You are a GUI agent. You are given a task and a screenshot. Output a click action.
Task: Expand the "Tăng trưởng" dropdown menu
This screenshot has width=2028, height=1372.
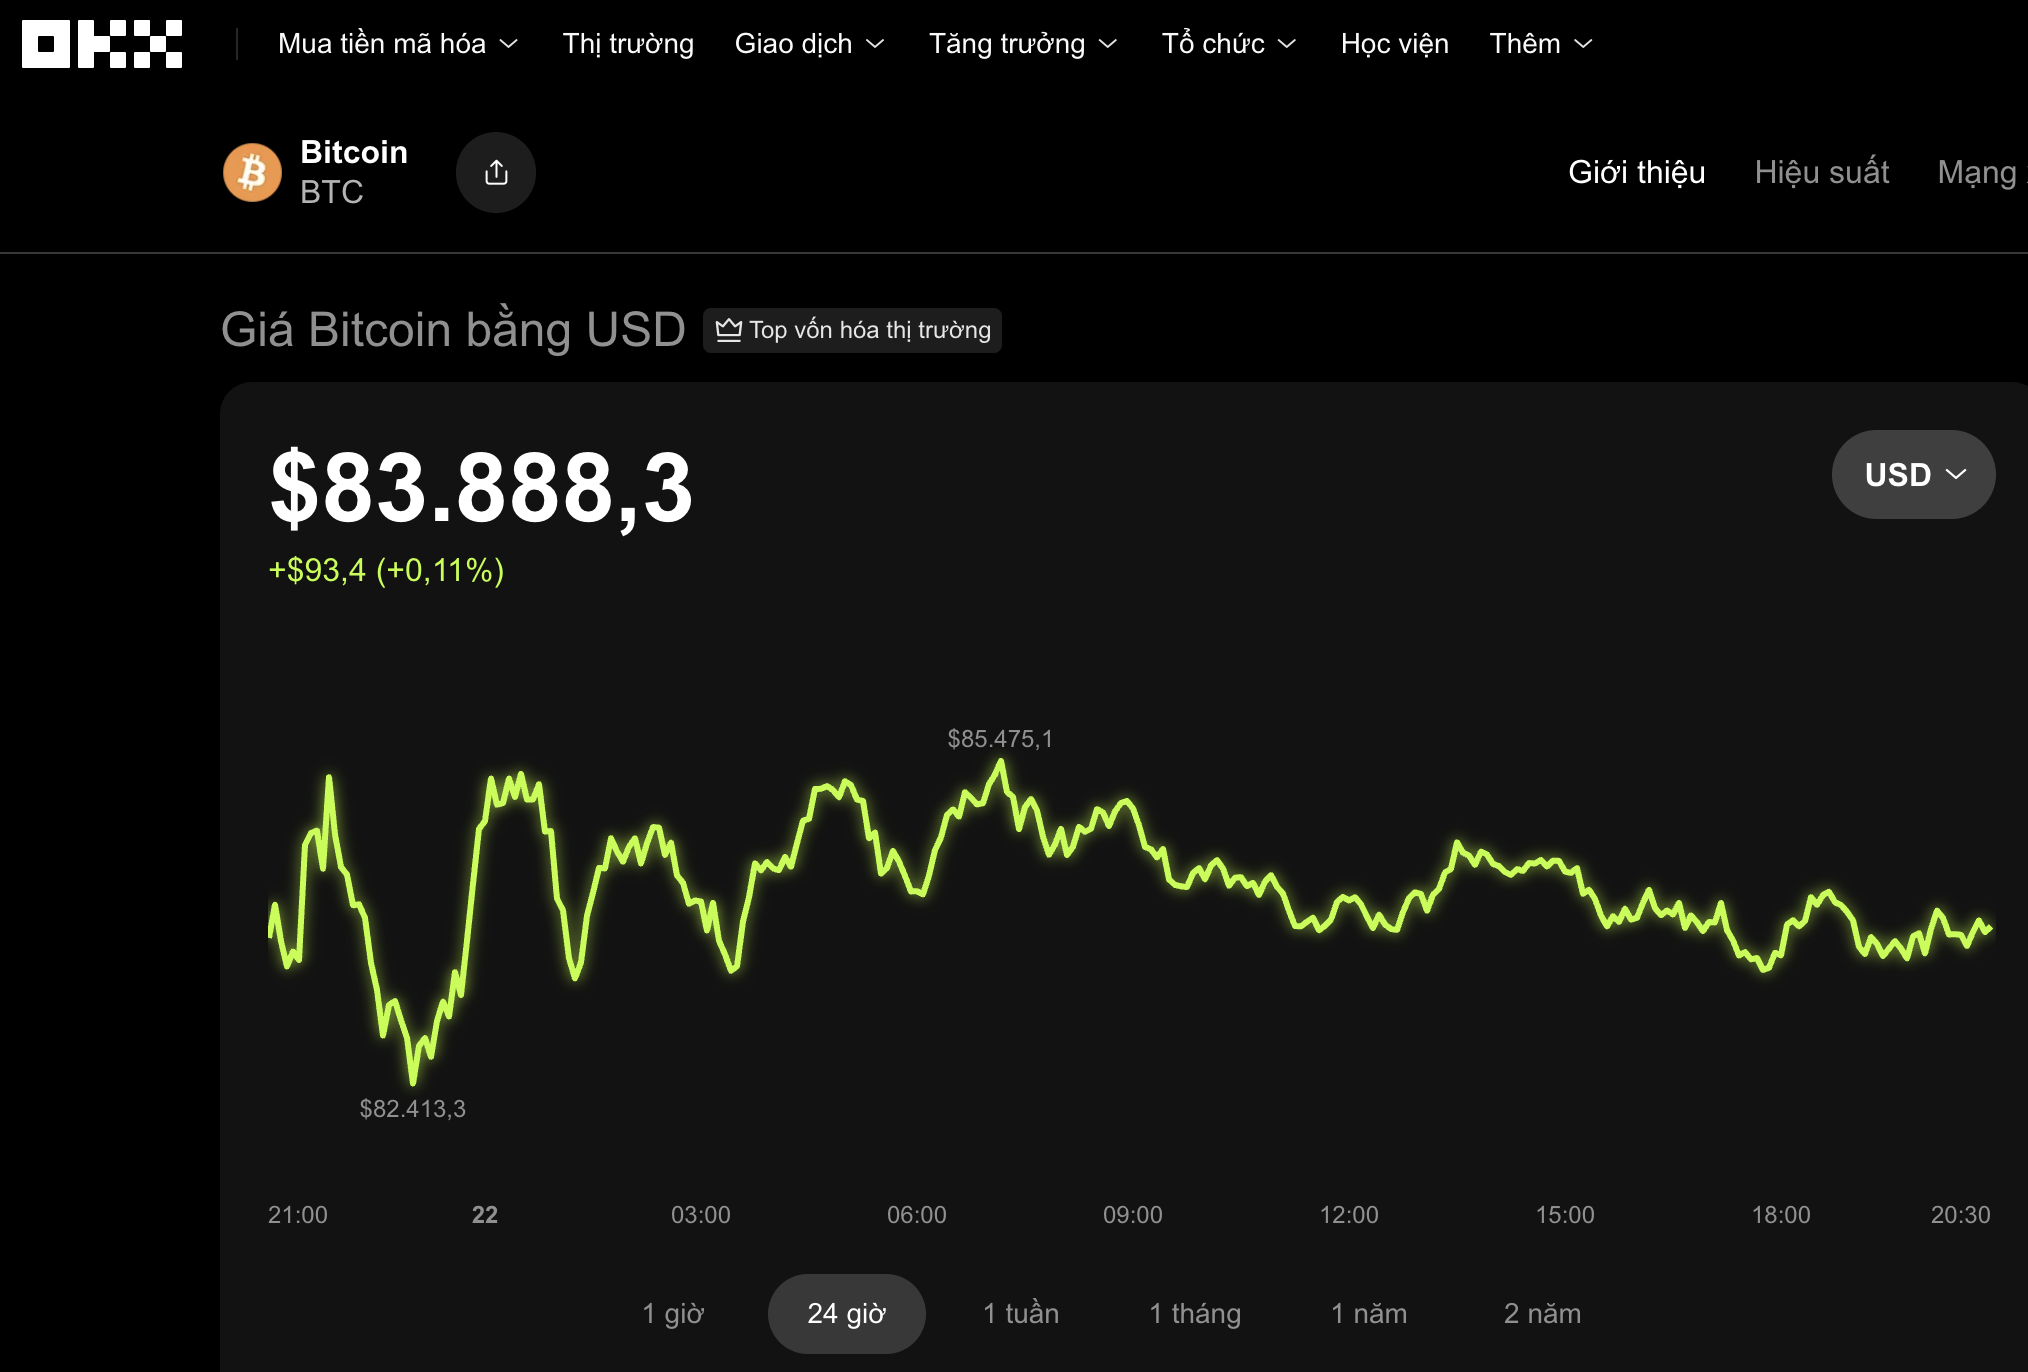[x=1022, y=44]
